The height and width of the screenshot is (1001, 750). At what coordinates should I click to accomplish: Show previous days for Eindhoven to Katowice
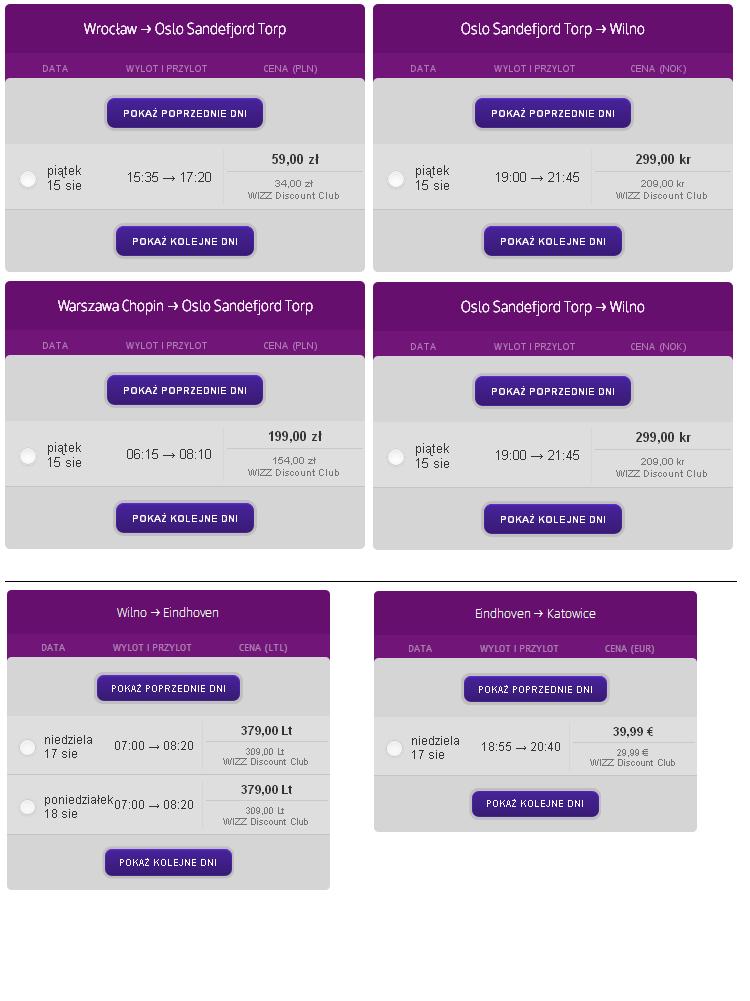[536, 689]
